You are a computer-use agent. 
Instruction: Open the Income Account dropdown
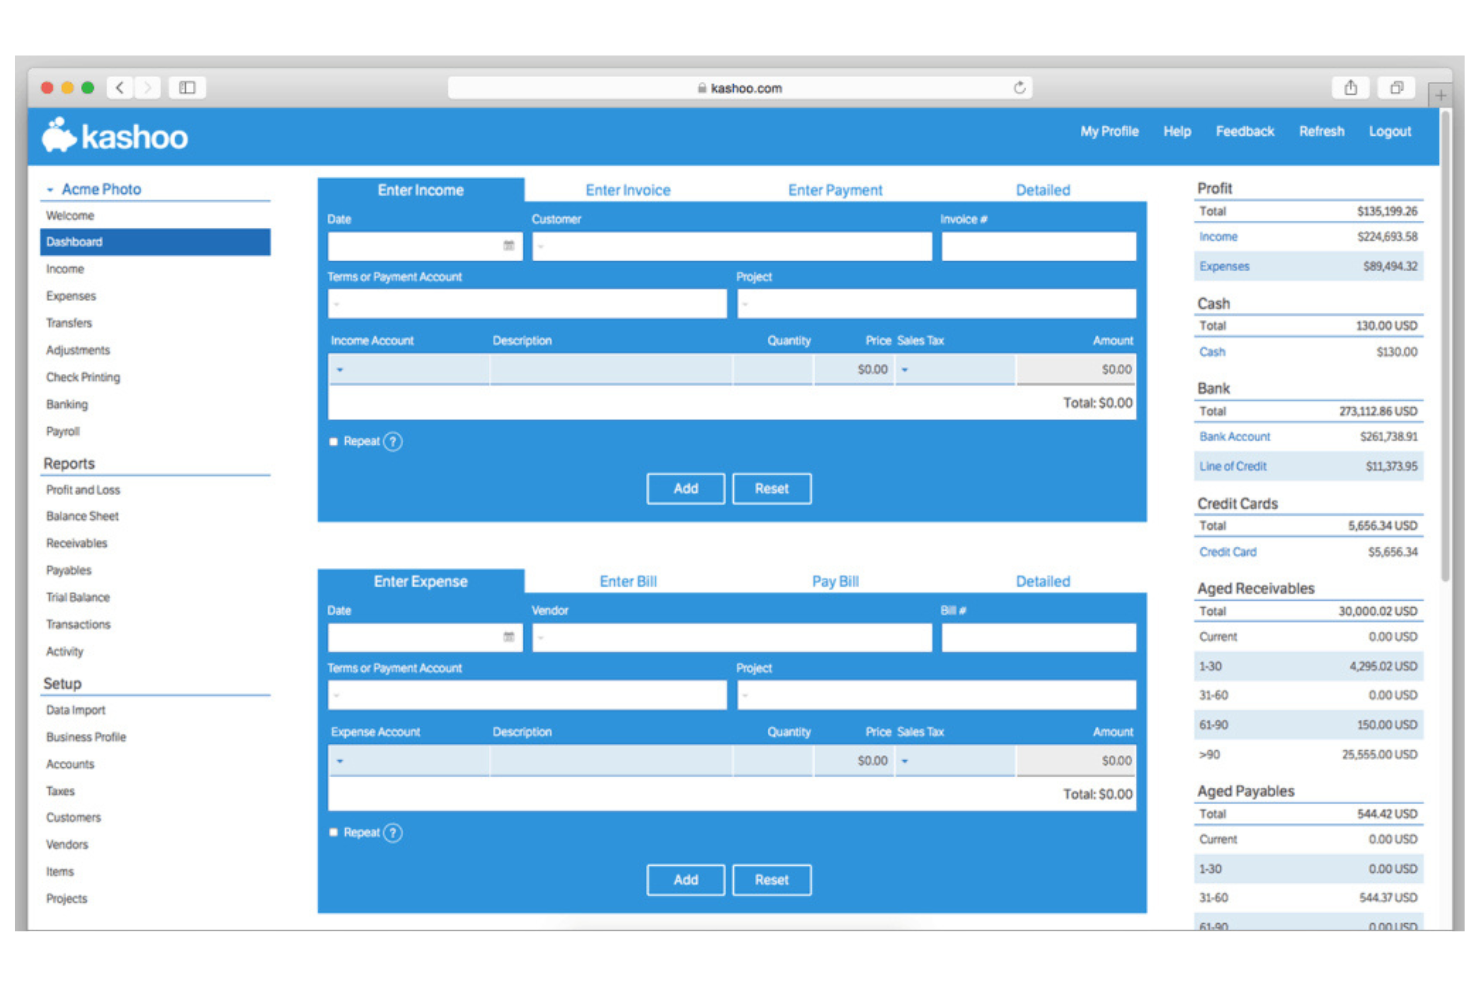tap(339, 369)
